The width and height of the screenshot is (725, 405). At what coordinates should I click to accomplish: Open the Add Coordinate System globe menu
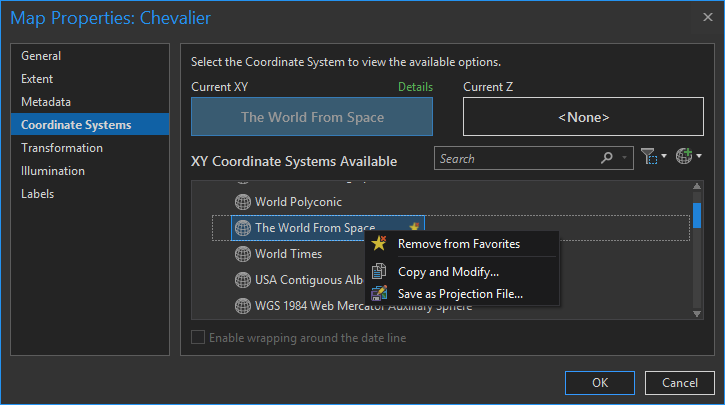tap(687, 157)
